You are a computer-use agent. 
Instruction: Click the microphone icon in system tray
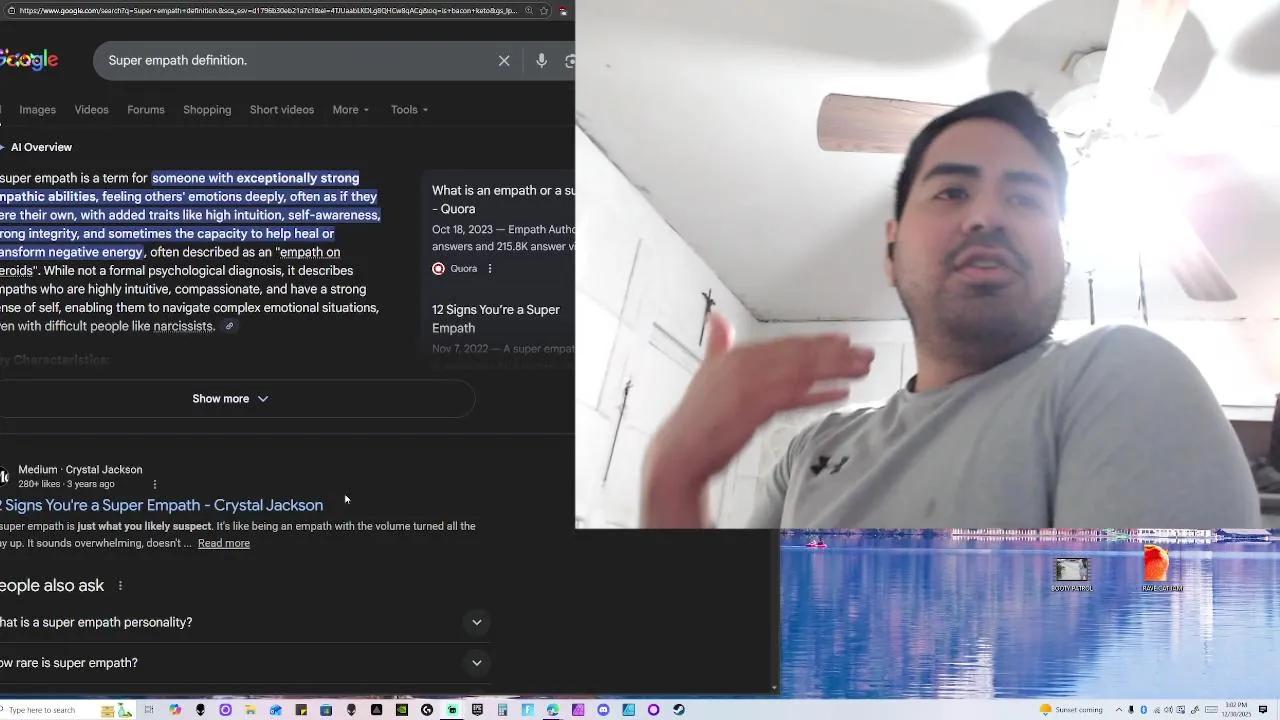tap(1131, 710)
